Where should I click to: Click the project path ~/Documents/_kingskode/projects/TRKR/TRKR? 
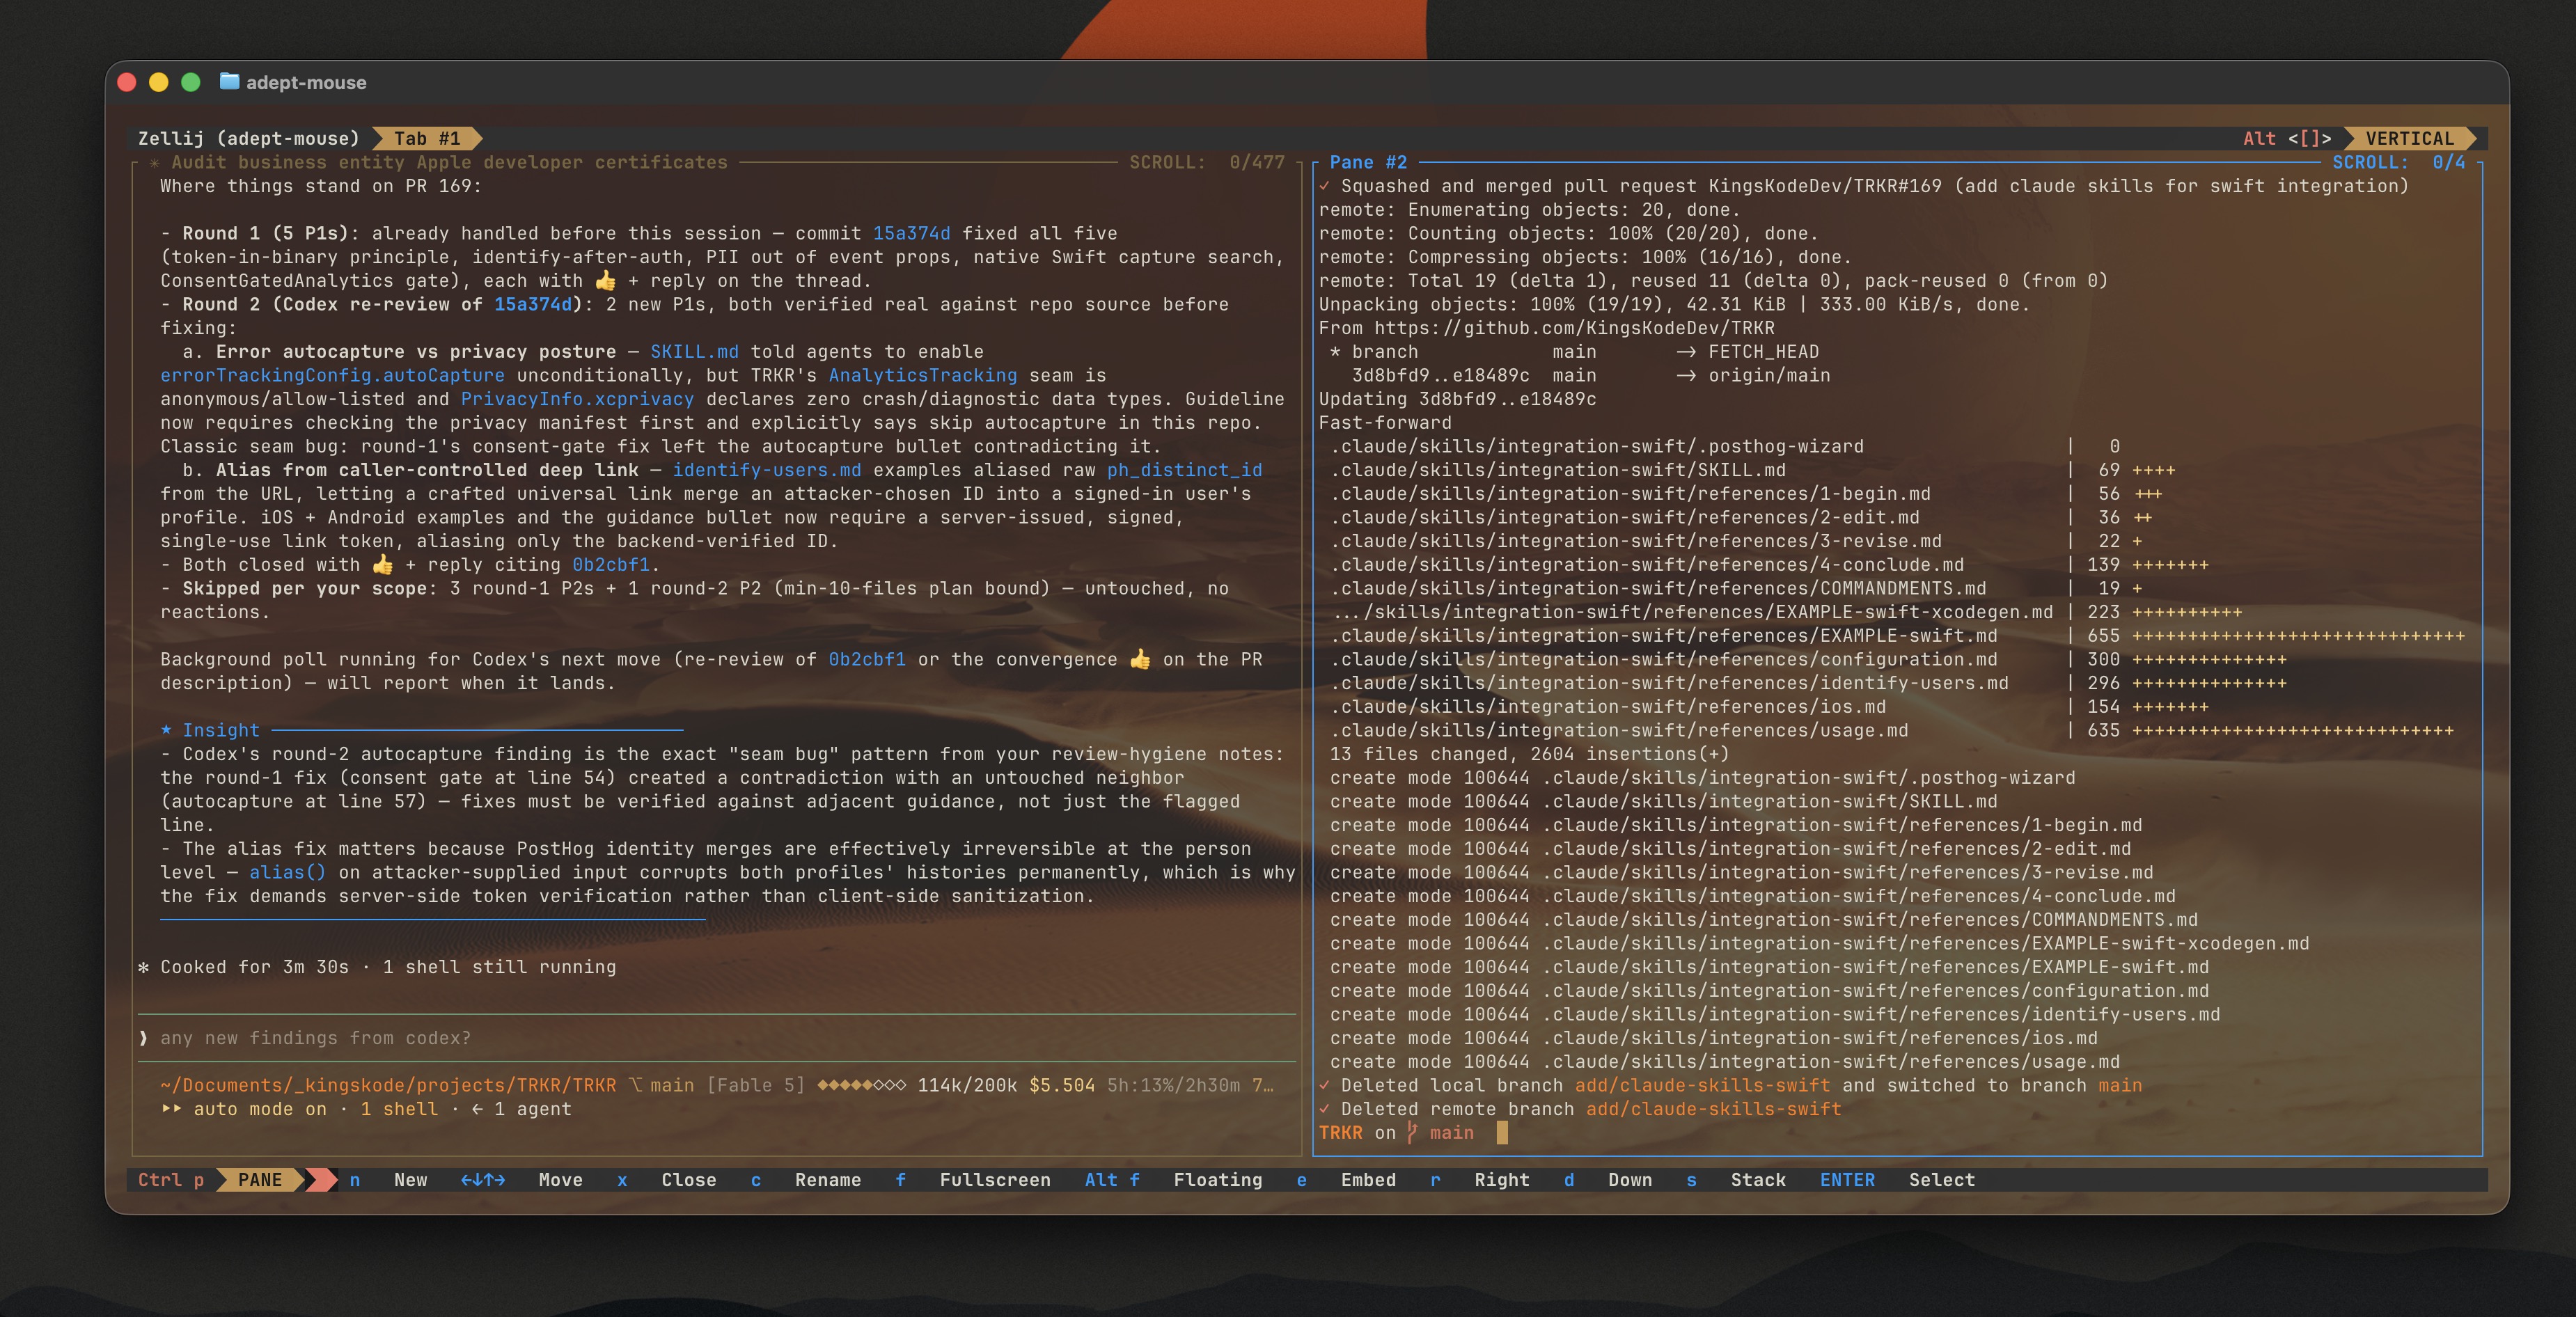click(388, 1085)
